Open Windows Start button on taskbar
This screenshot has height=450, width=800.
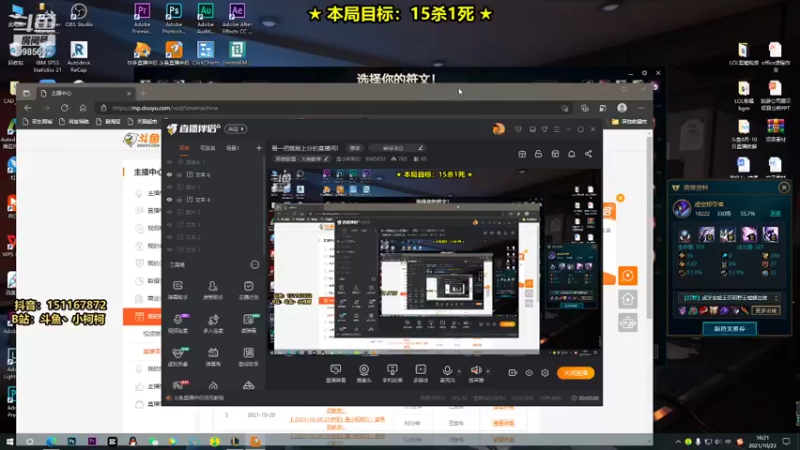point(9,441)
